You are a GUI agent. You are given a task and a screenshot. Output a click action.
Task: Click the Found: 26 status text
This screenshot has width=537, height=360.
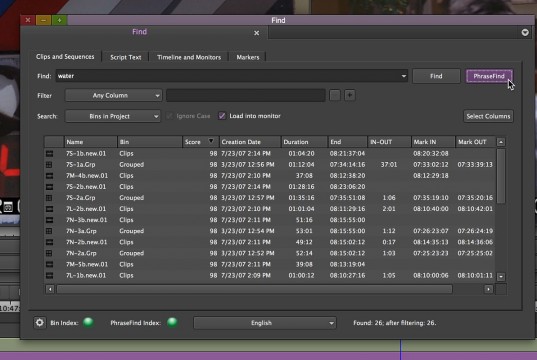[395, 323]
